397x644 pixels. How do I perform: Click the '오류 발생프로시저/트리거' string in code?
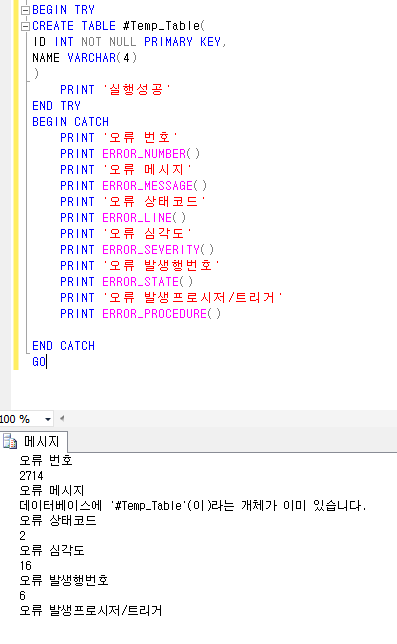[193, 297]
